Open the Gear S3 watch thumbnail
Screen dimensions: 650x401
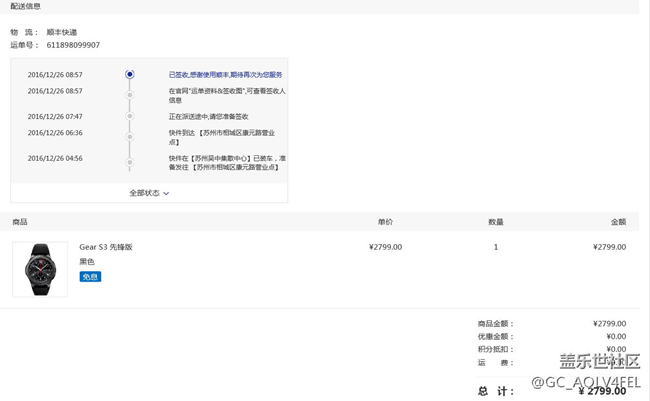pos(40,270)
